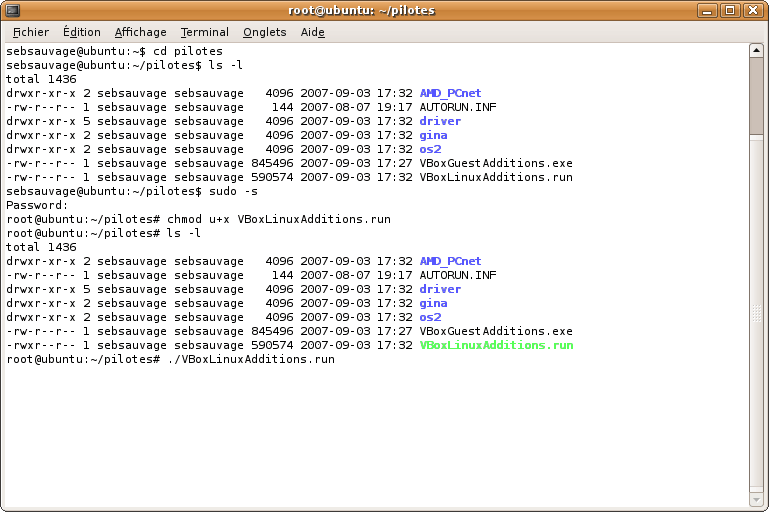The image size is (769, 512).
Task: Click the terminal window menu icon in title bar
Action: [12, 10]
